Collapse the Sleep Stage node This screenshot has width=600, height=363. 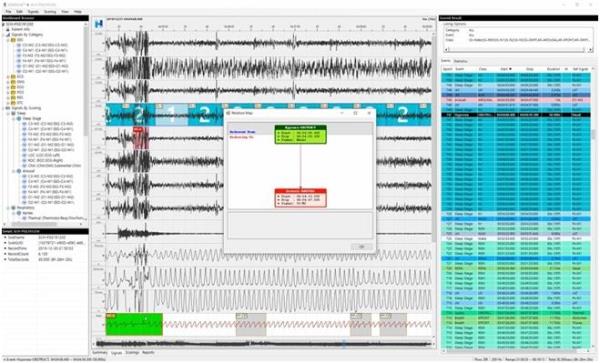click(14, 119)
